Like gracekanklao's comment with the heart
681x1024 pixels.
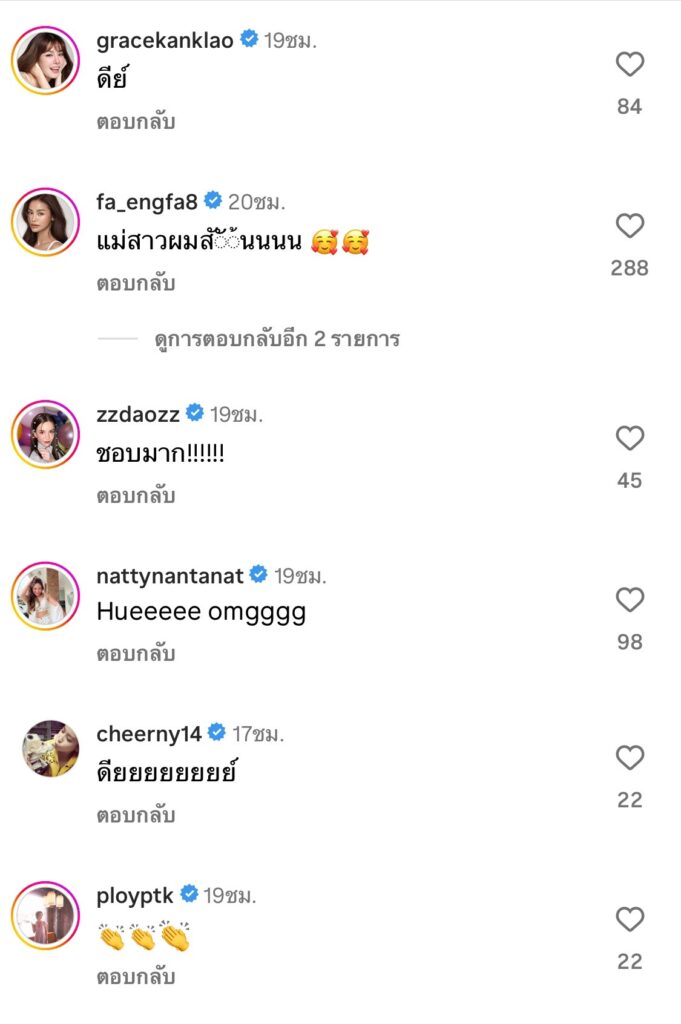pos(629,65)
